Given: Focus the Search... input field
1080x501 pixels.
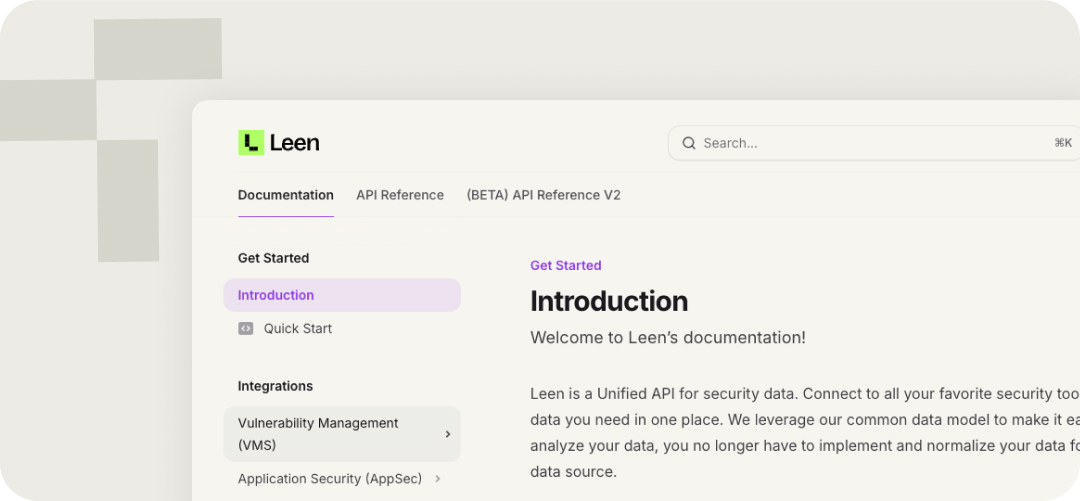Looking at the screenshot, I should (875, 143).
